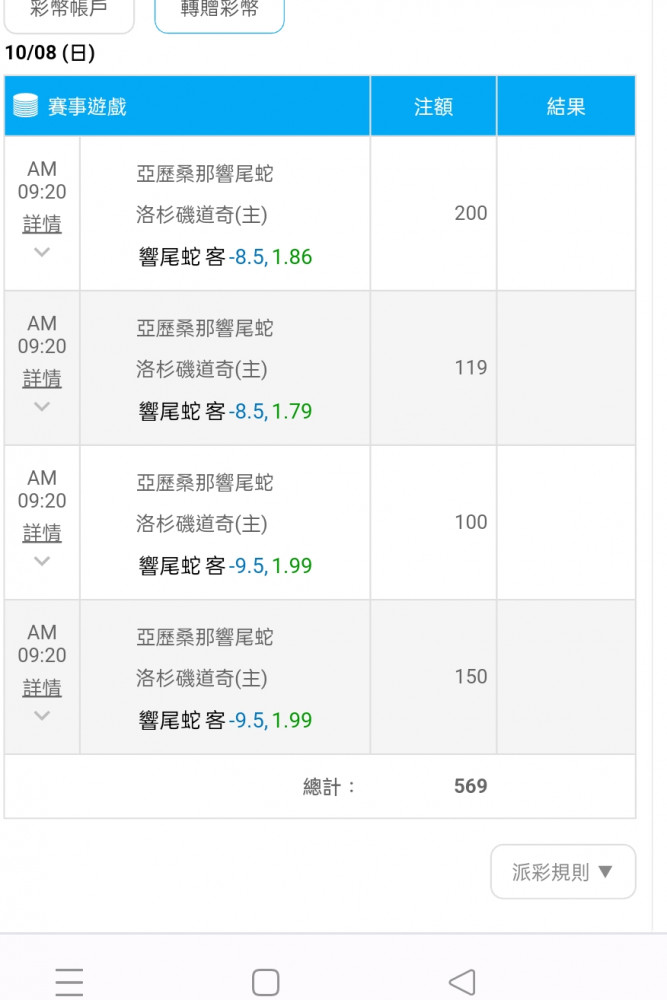The image size is (667, 1000).
Task: Tap the 響尾蛇 客 -8.5, 1.79 bet line
Action: click(x=225, y=411)
